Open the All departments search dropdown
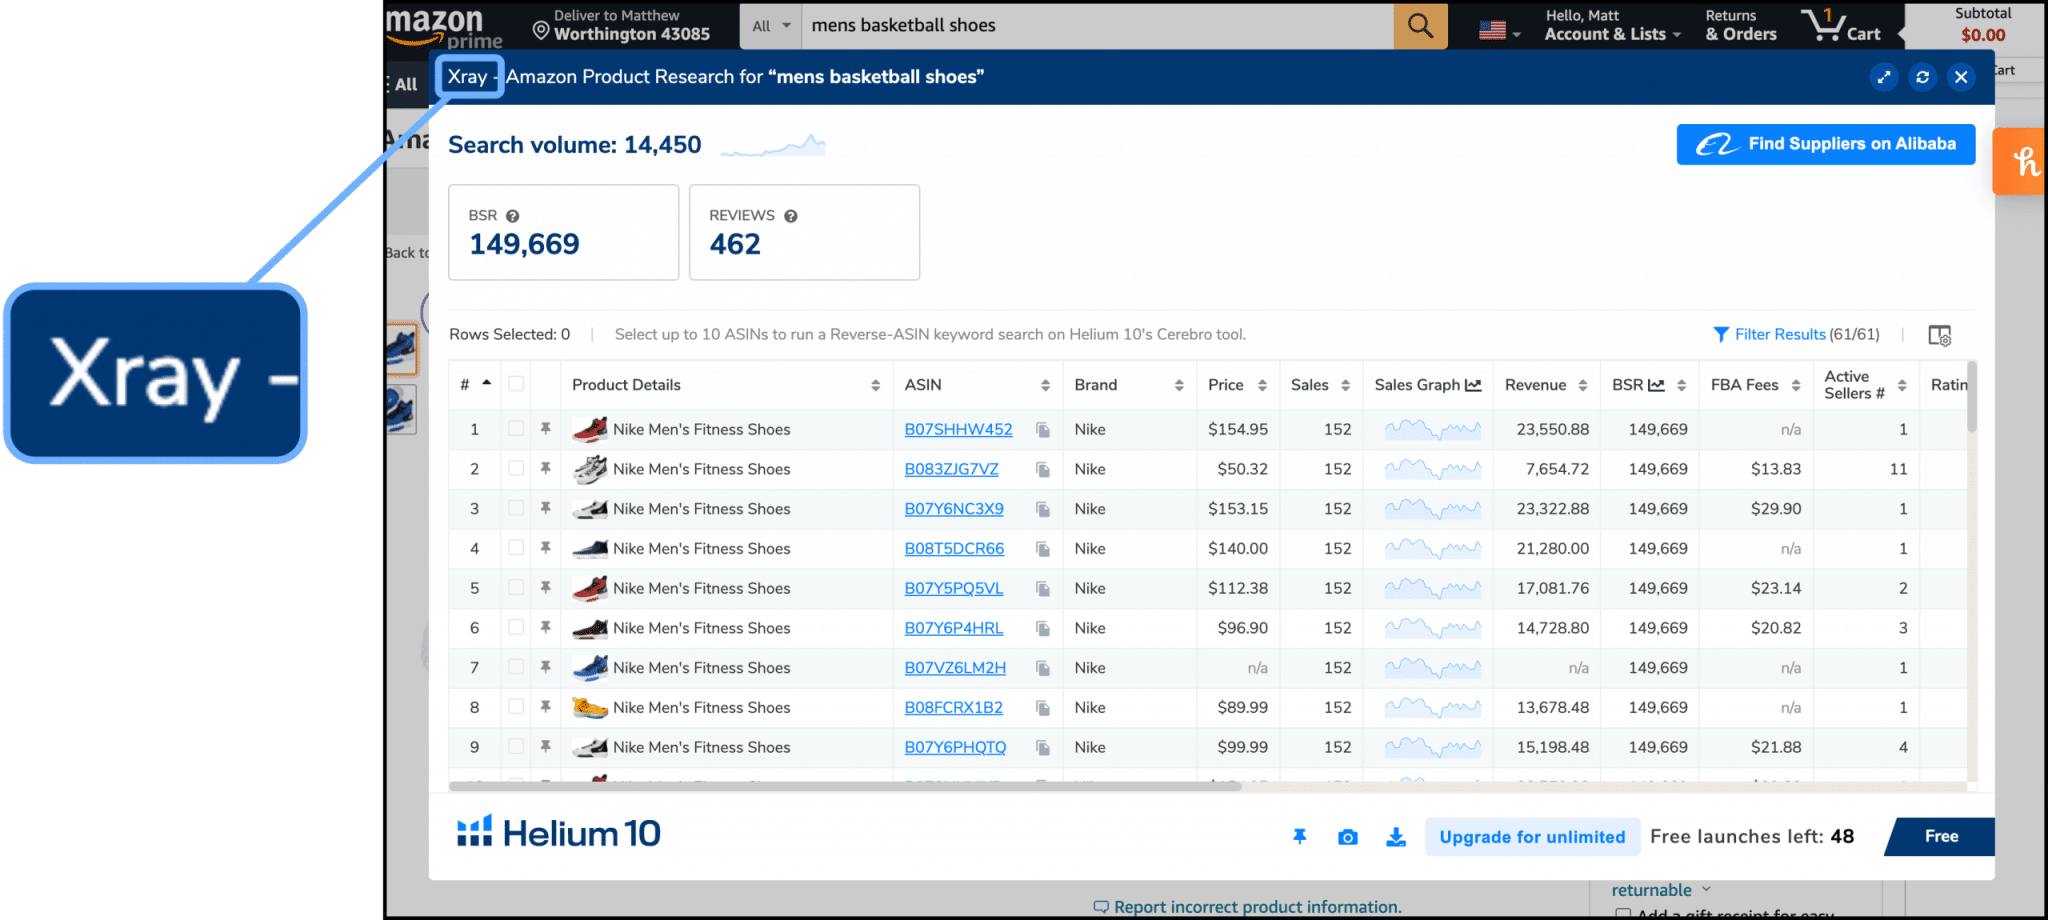Viewport: 2048px width, 920px height. coord(770,26)
